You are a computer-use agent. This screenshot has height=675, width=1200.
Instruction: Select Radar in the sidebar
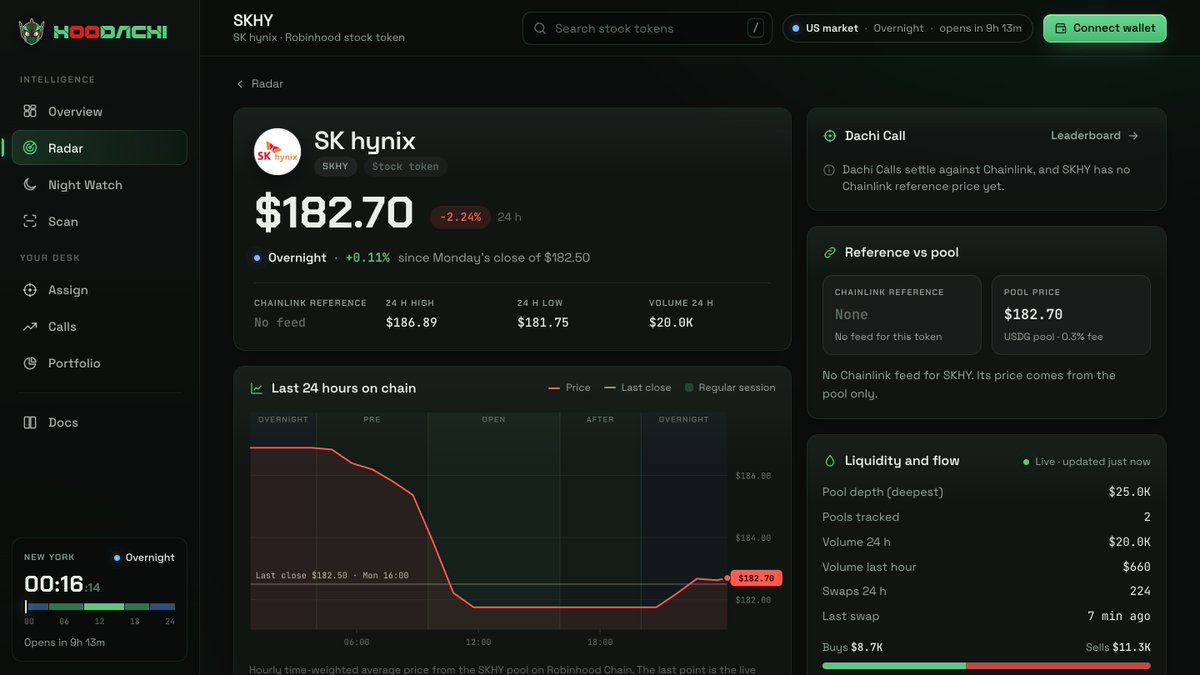tap(100, 148)
